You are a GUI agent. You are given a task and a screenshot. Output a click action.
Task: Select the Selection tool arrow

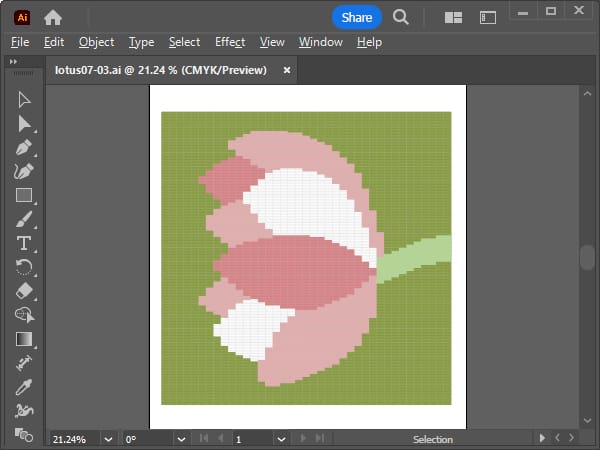24,99
